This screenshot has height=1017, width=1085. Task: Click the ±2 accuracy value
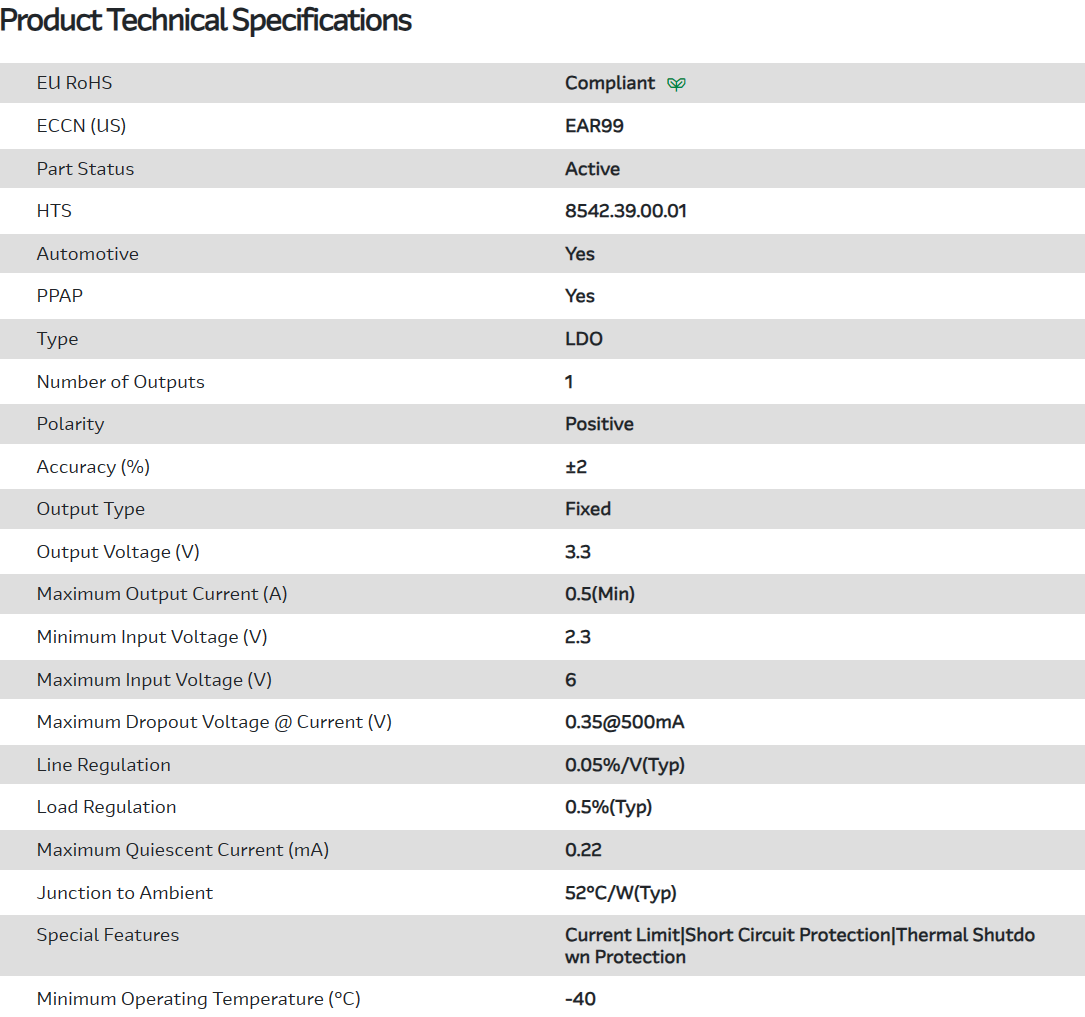(576, 467)
